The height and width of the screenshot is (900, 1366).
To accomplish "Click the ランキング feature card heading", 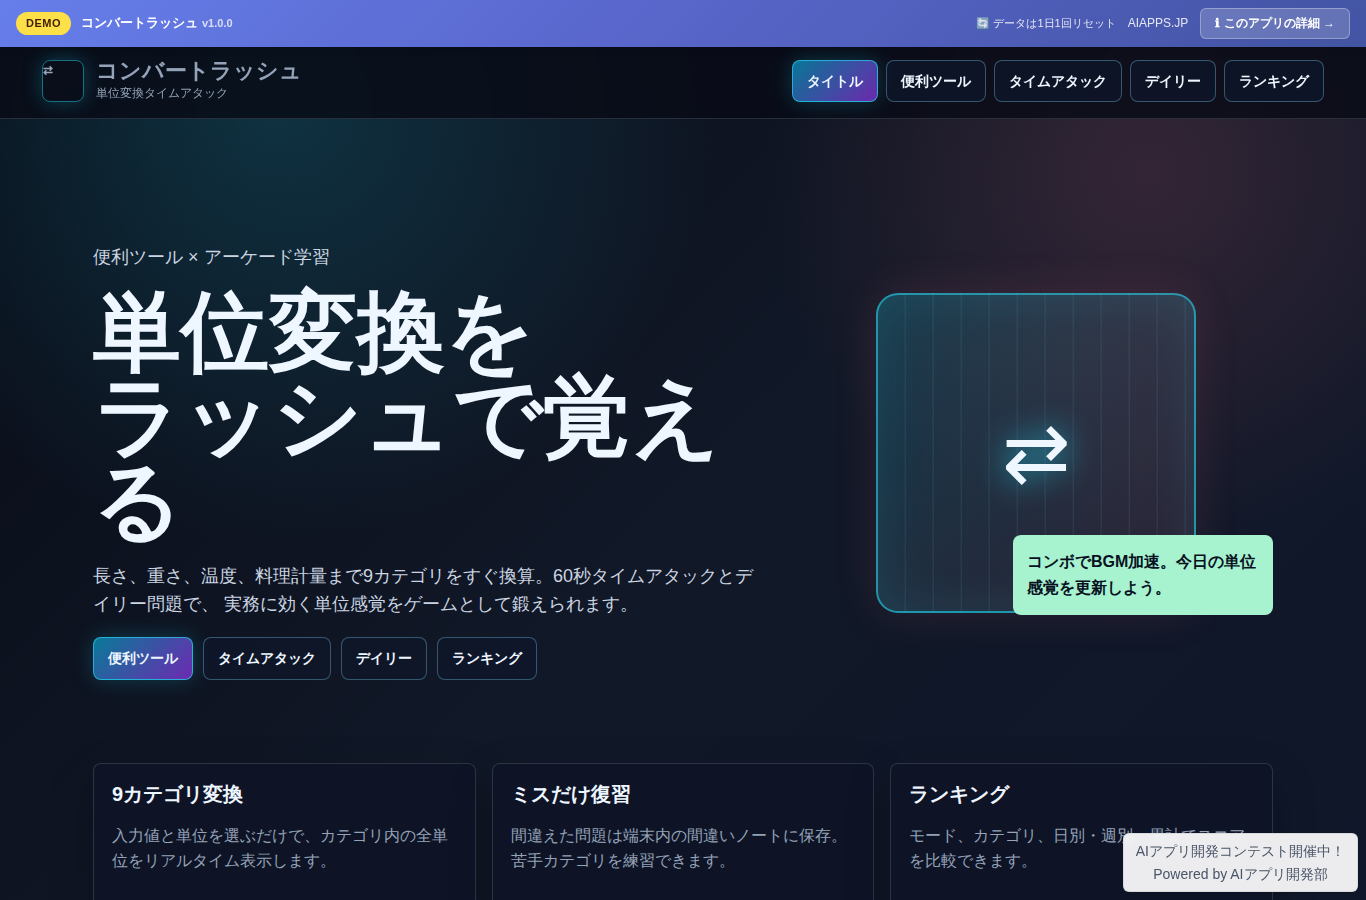I will pyautogui.click(x=959, y=794).
